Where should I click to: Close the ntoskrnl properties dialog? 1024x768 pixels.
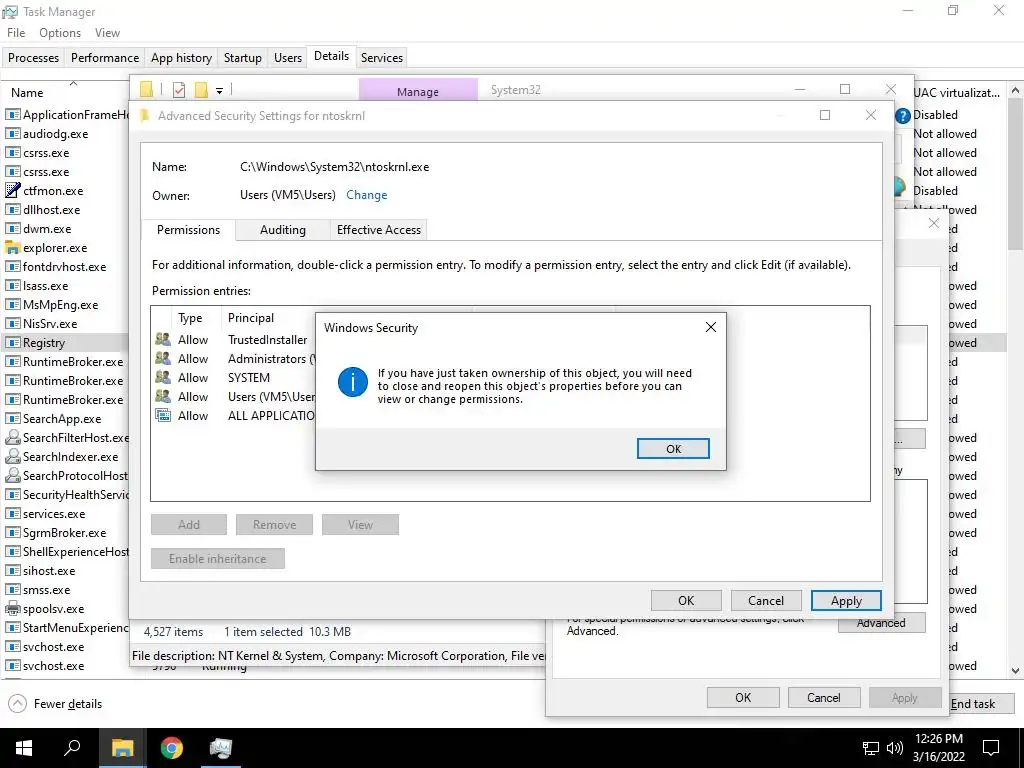[934, 223]
